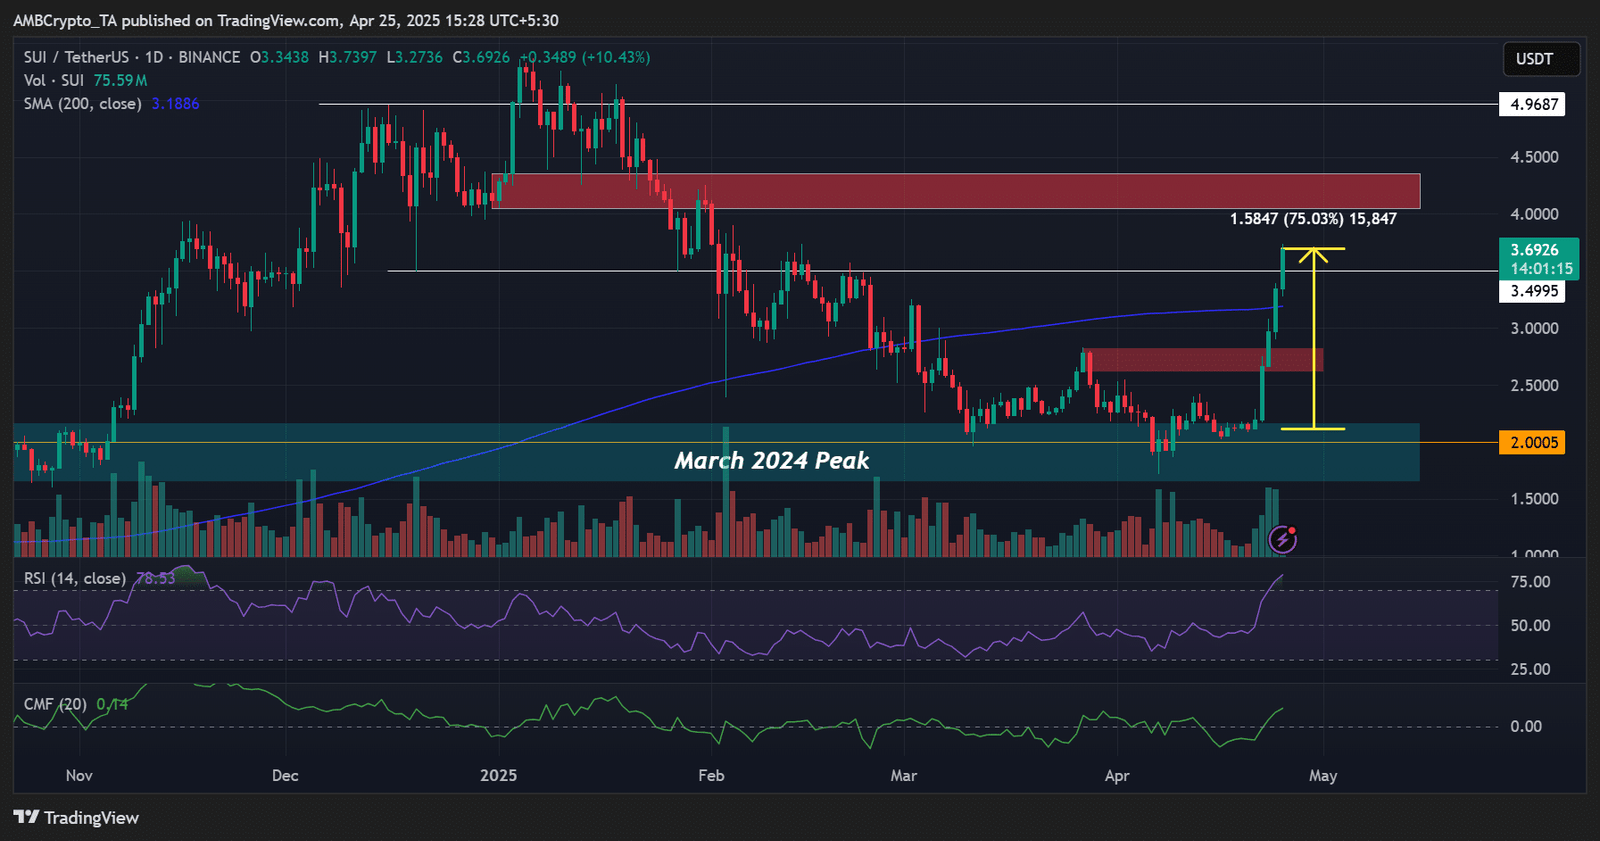Viewport: 1600px width, 841px height.
Task: Click the AMBCrypto_TA published header text
Action: tap(285, 20)
